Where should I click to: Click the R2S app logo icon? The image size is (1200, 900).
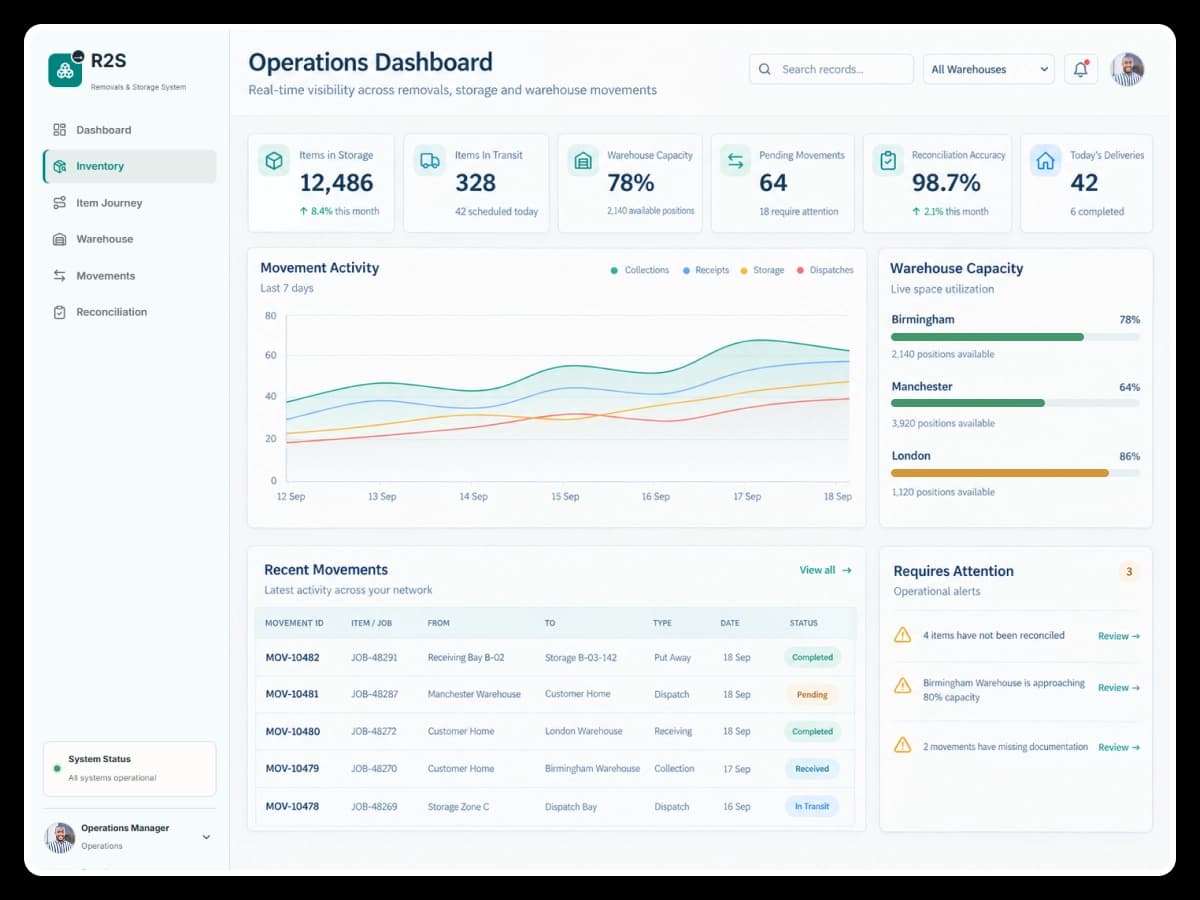click(65, 69)
